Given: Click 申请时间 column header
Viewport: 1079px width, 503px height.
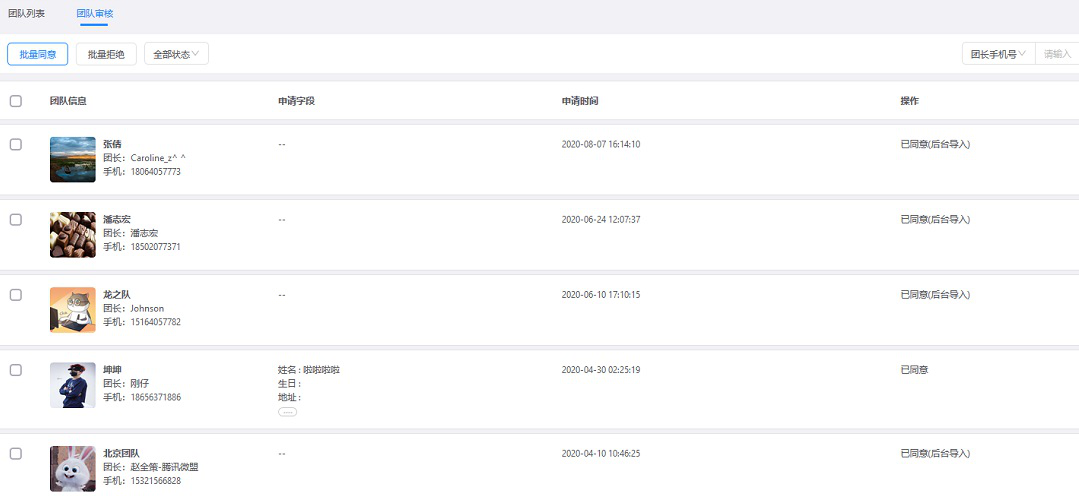Looking at the screenshot, I should [x=579, y=101].
